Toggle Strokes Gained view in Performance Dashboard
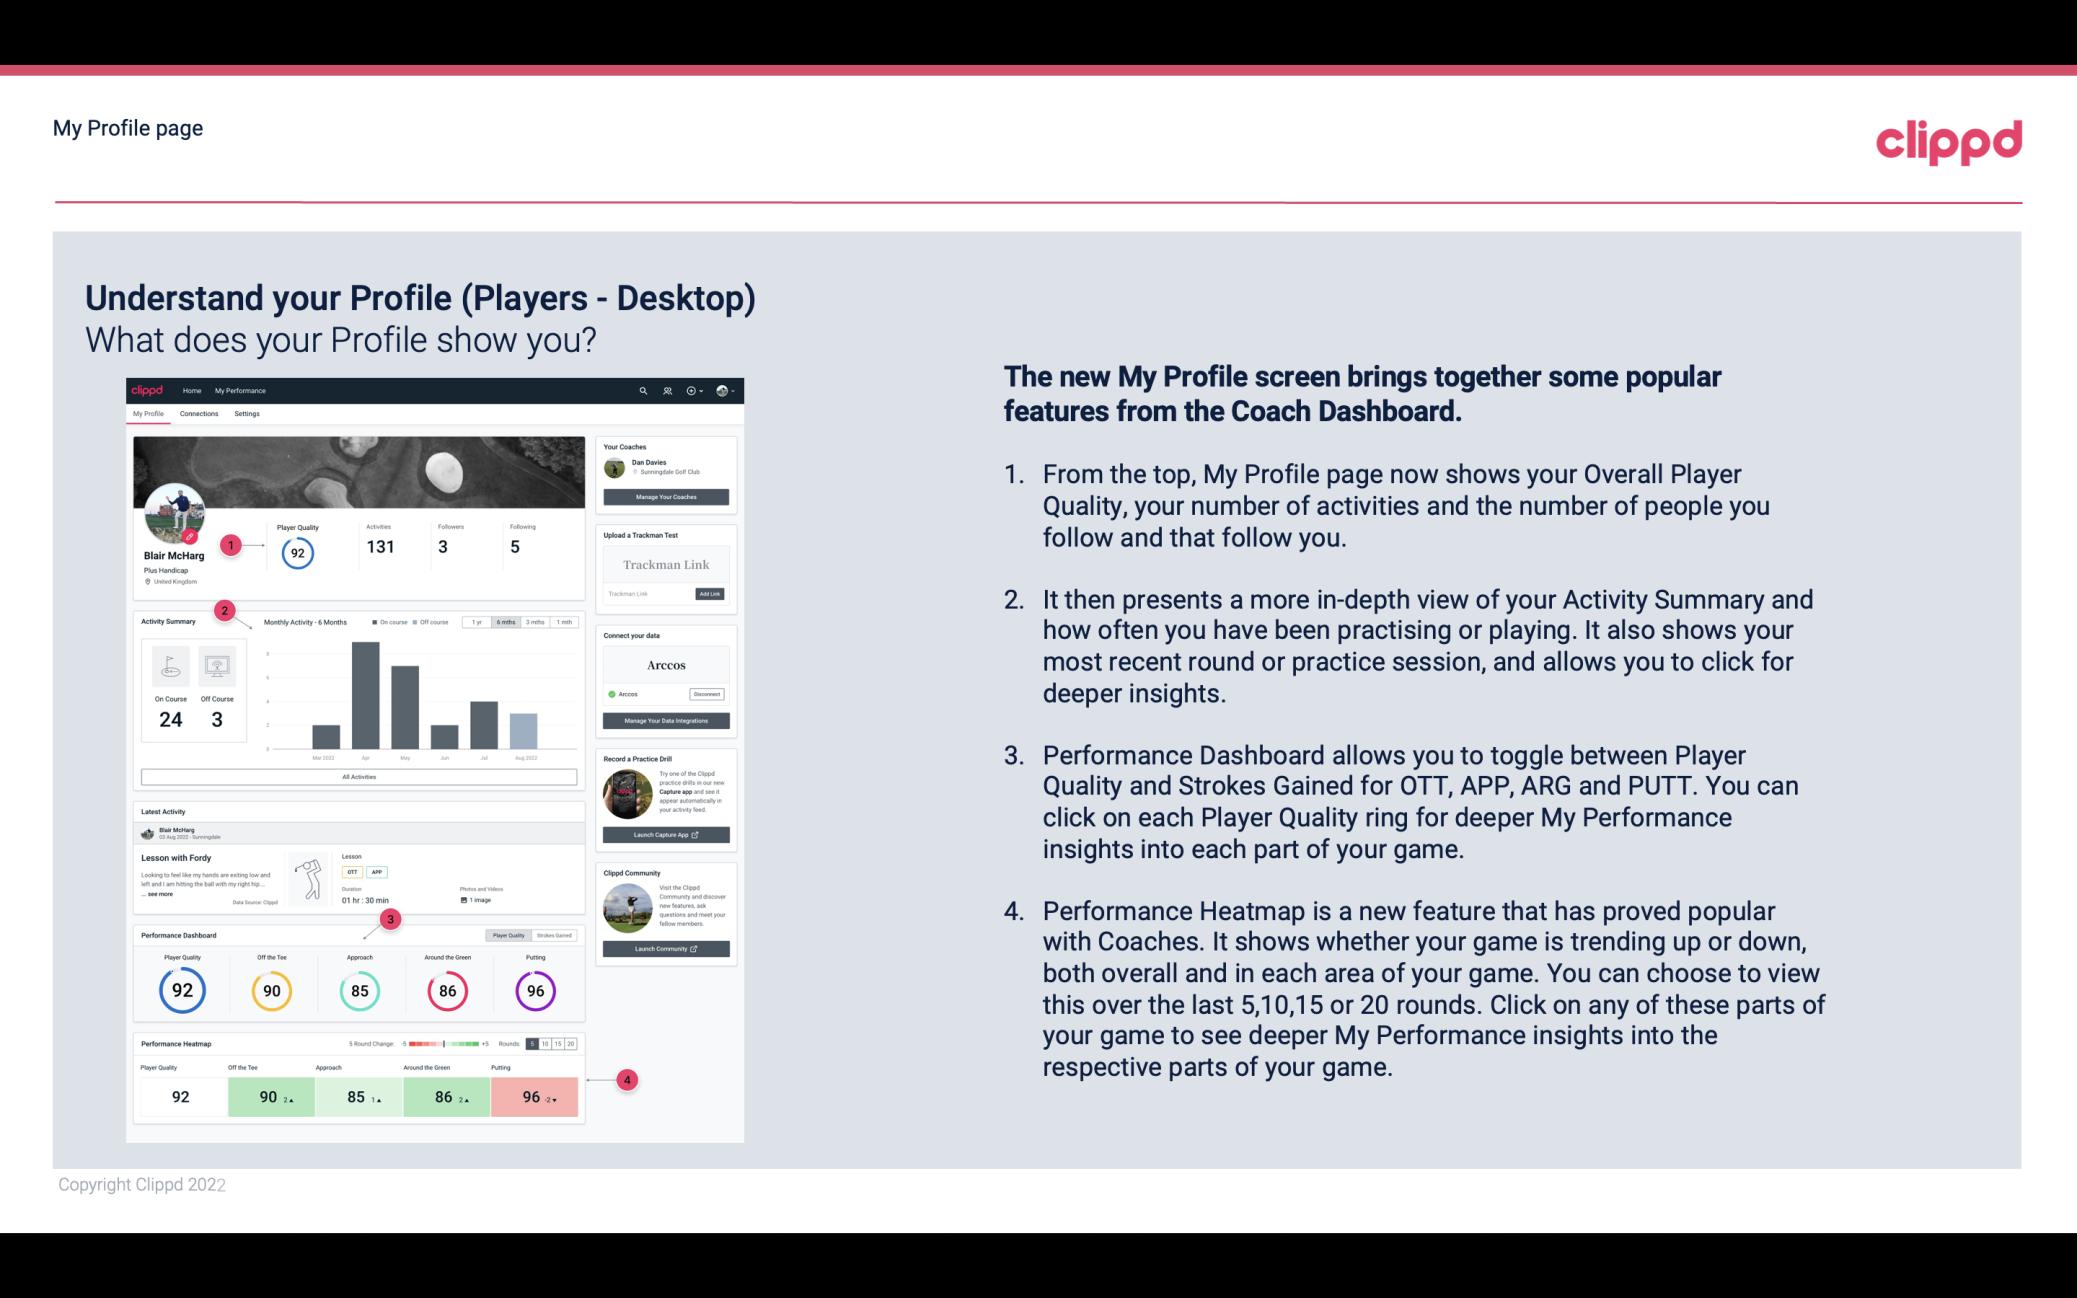2077x1298 pixels. coord(555,935)
